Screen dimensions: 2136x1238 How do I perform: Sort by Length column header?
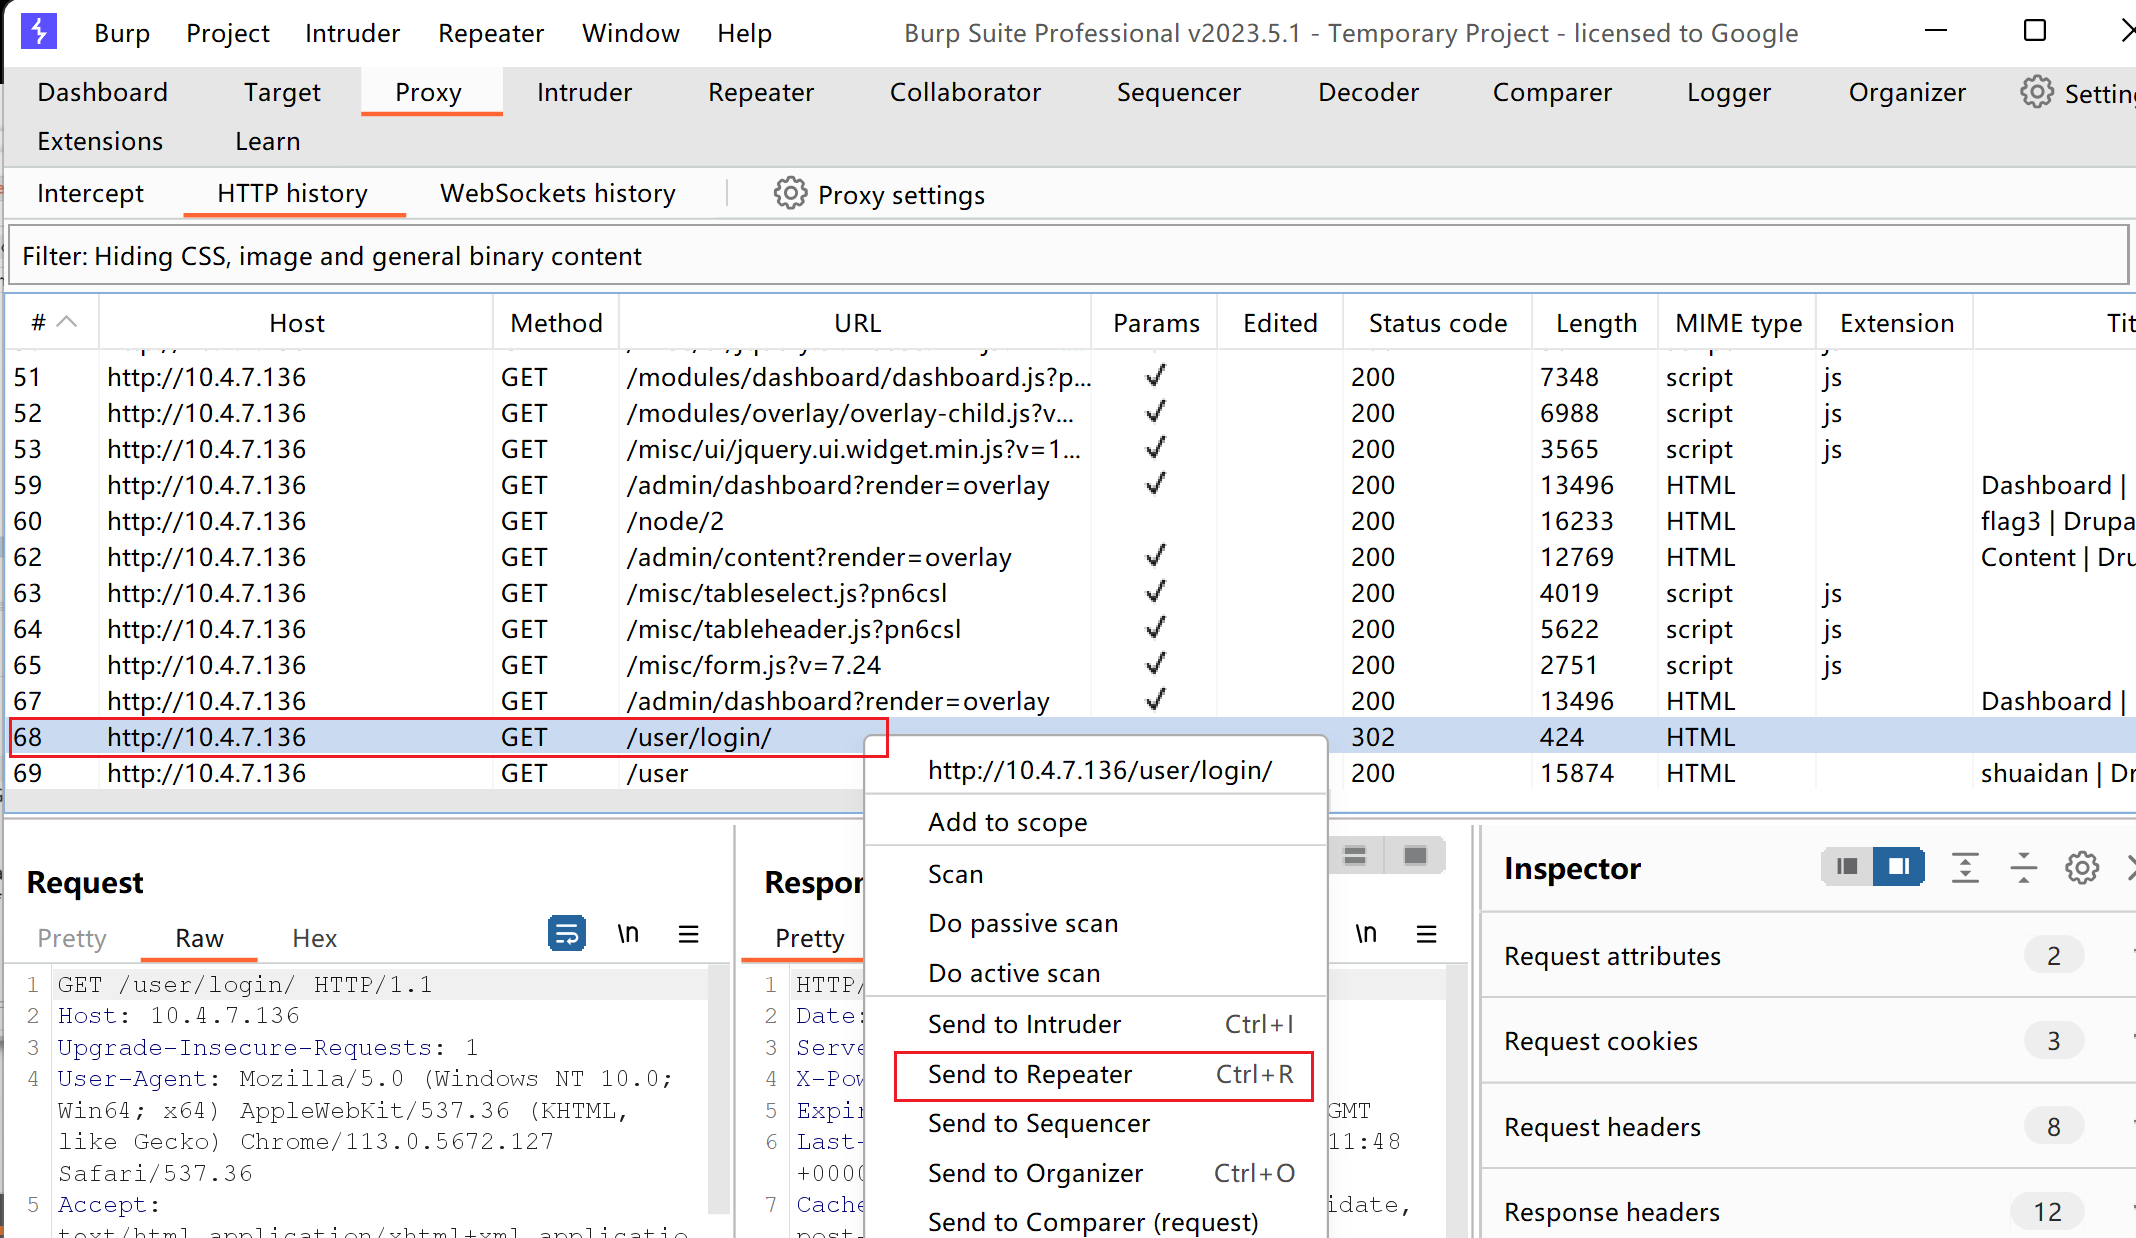coord(1596,322)
